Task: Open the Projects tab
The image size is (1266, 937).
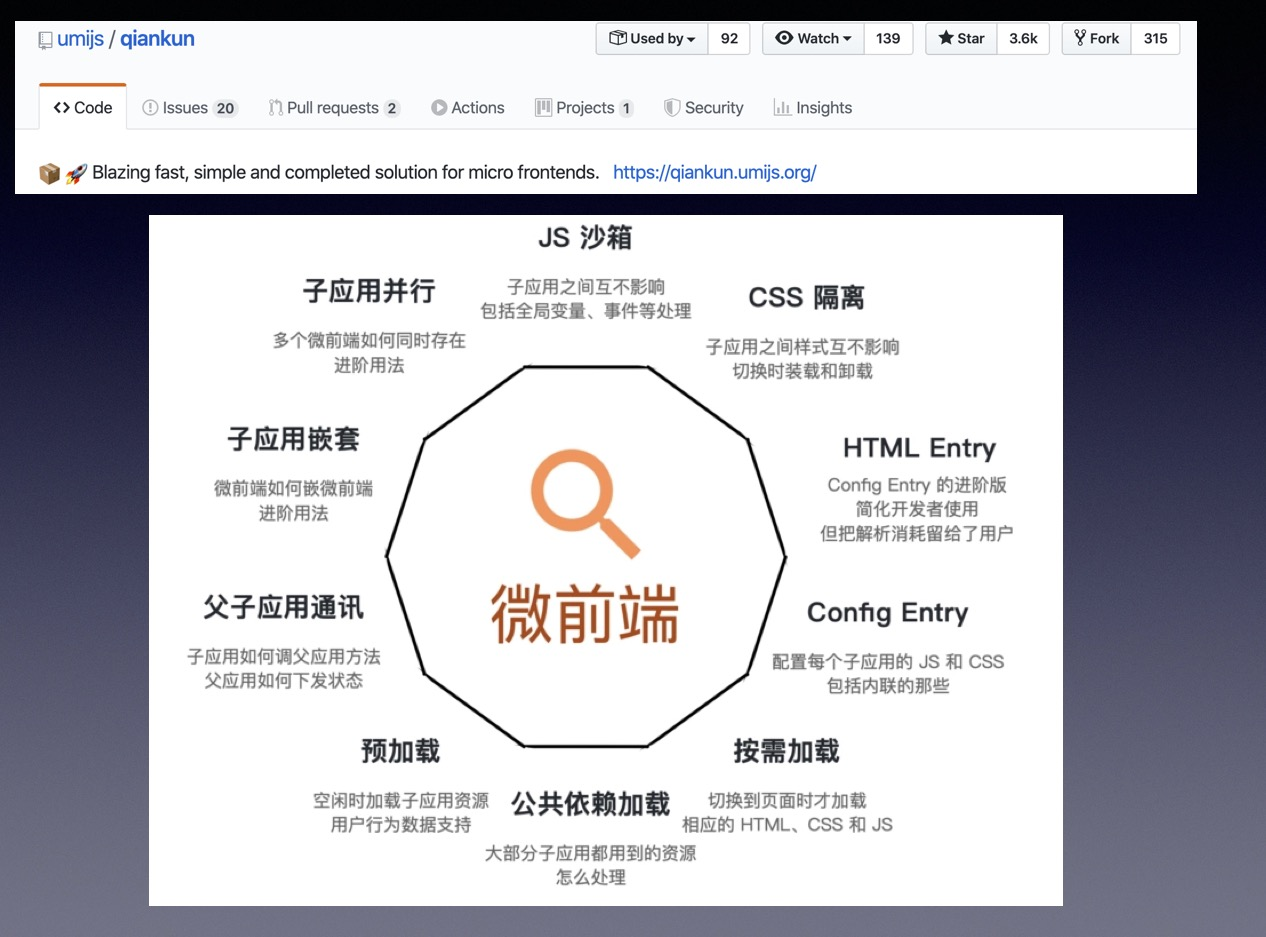Action: coord(584,107)
